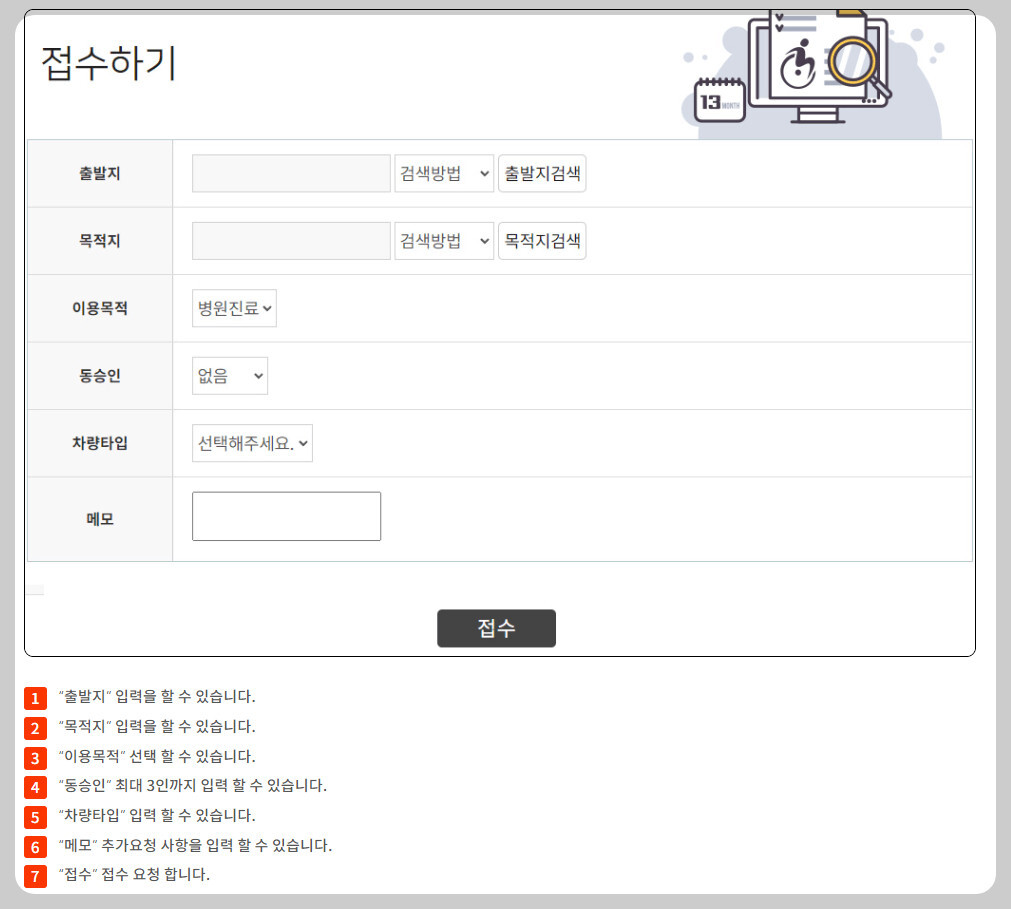The image size is (1011, 909).
Task: Click inside the 목적지 input field
Action: tap(290, 240)
